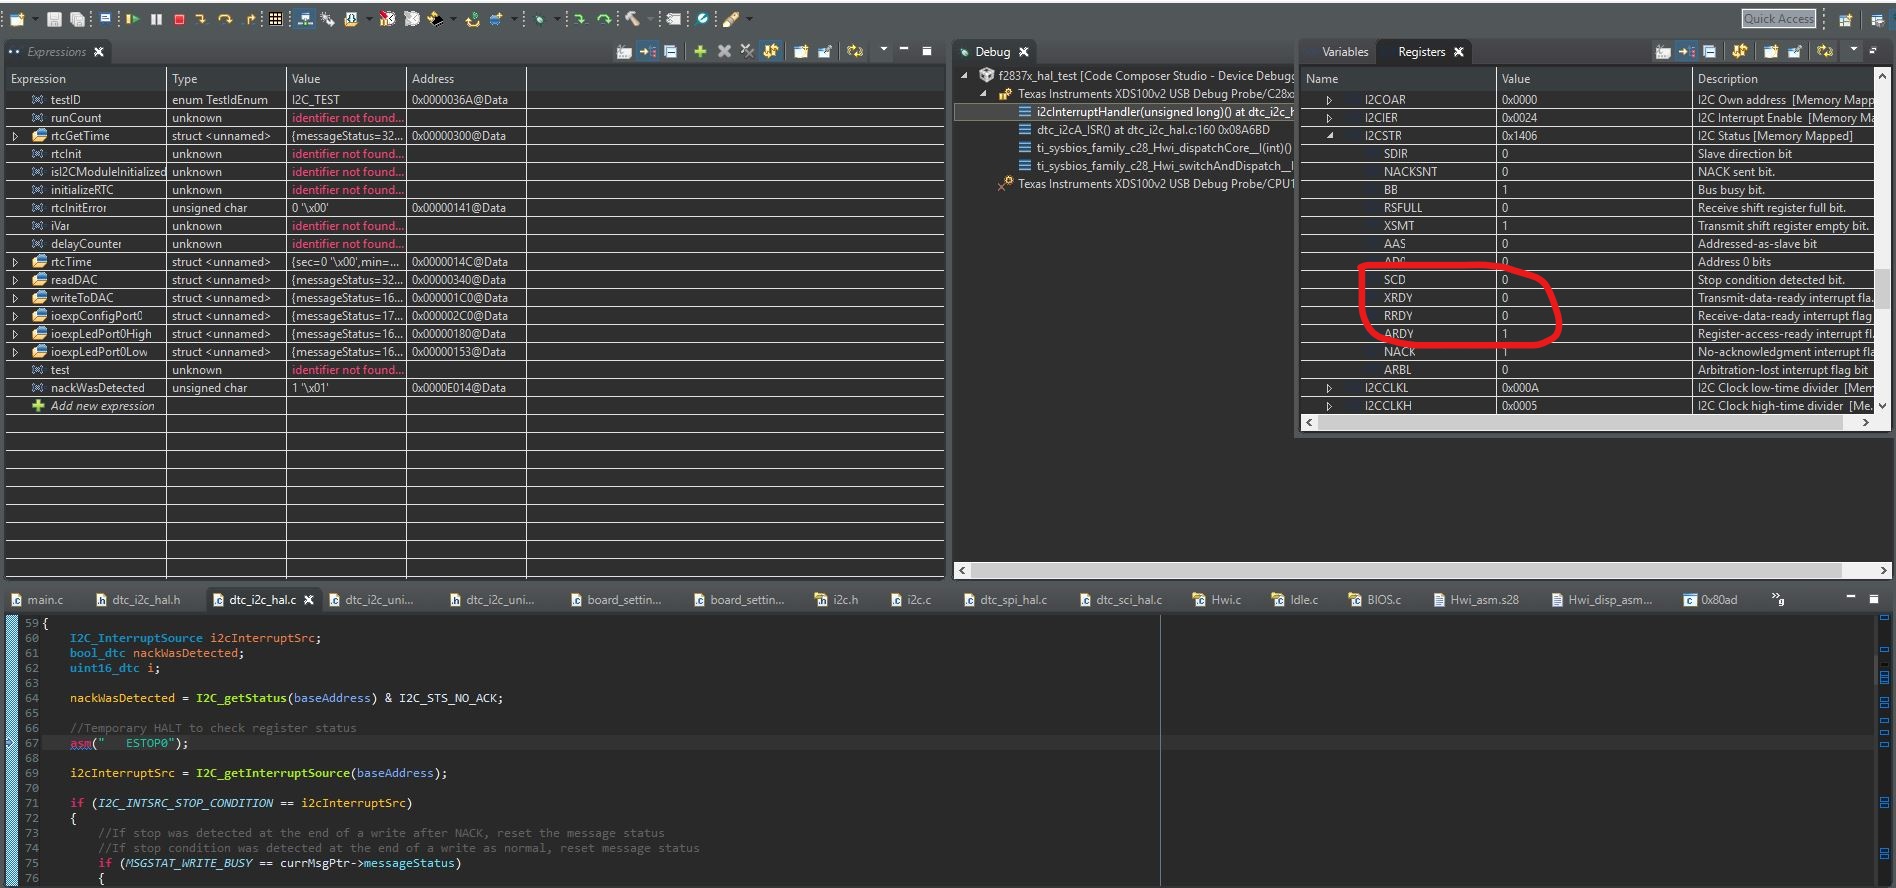Toggle the highlighted network icon in the main toolbar
The width and height of the screenshot is (1896, 888).
(x=305, y=19)
